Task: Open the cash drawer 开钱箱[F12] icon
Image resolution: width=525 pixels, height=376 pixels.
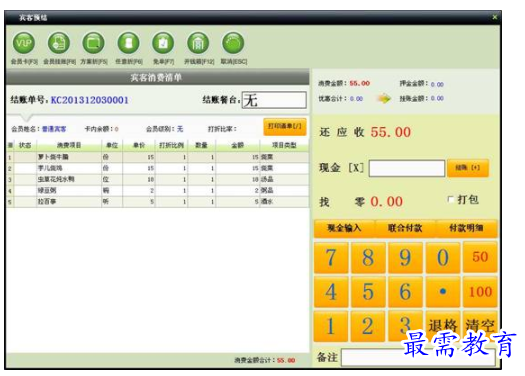Action: tap(198, 43)
